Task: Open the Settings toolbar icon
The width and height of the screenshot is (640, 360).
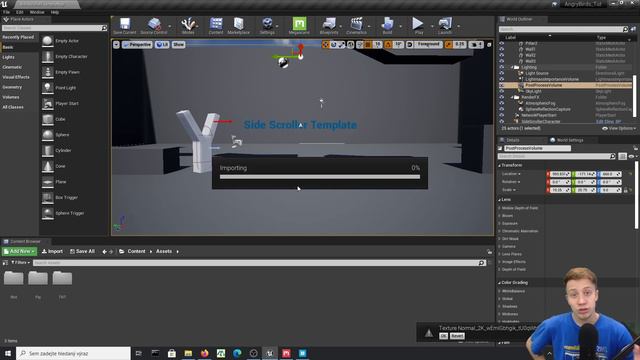Action: (267, 25)
